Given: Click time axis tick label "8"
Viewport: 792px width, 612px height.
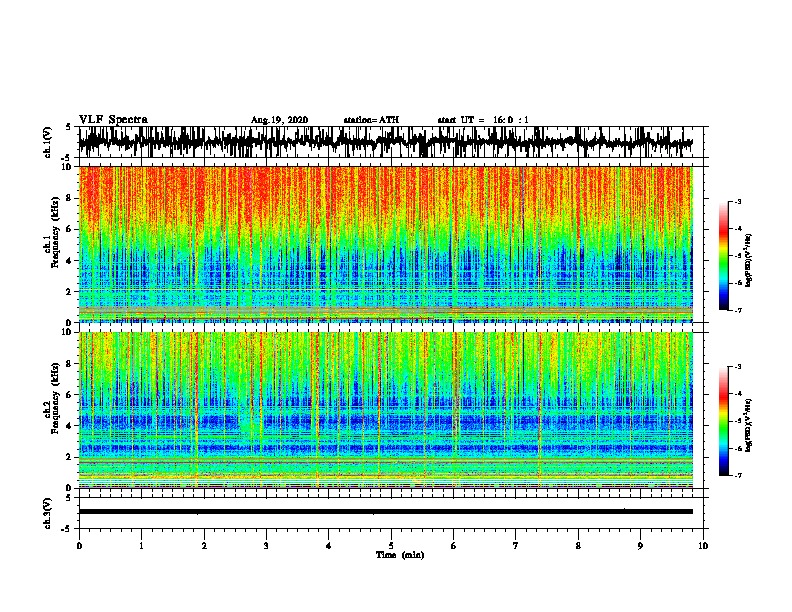Looking at the screenshot, I should [578, 546].
